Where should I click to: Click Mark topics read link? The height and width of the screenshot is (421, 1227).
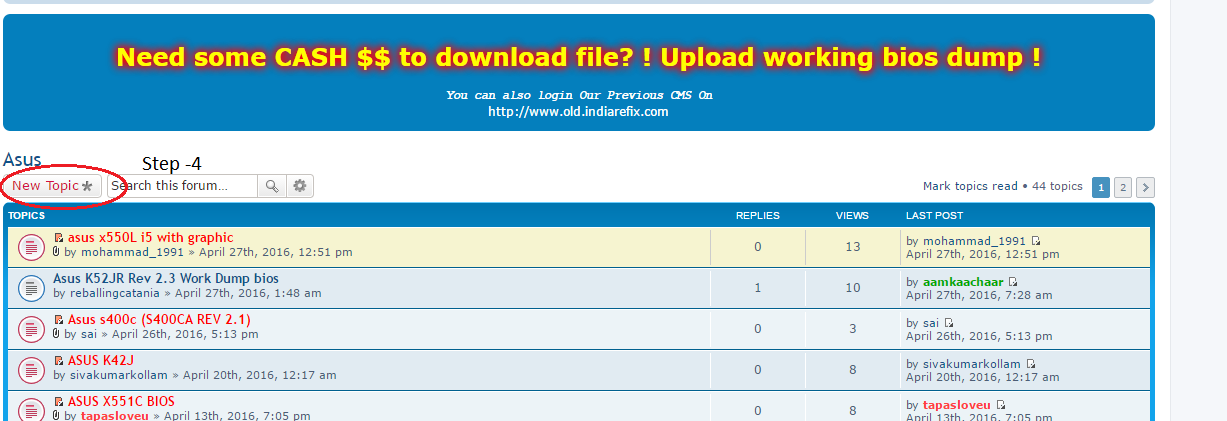tap(970, 186)
